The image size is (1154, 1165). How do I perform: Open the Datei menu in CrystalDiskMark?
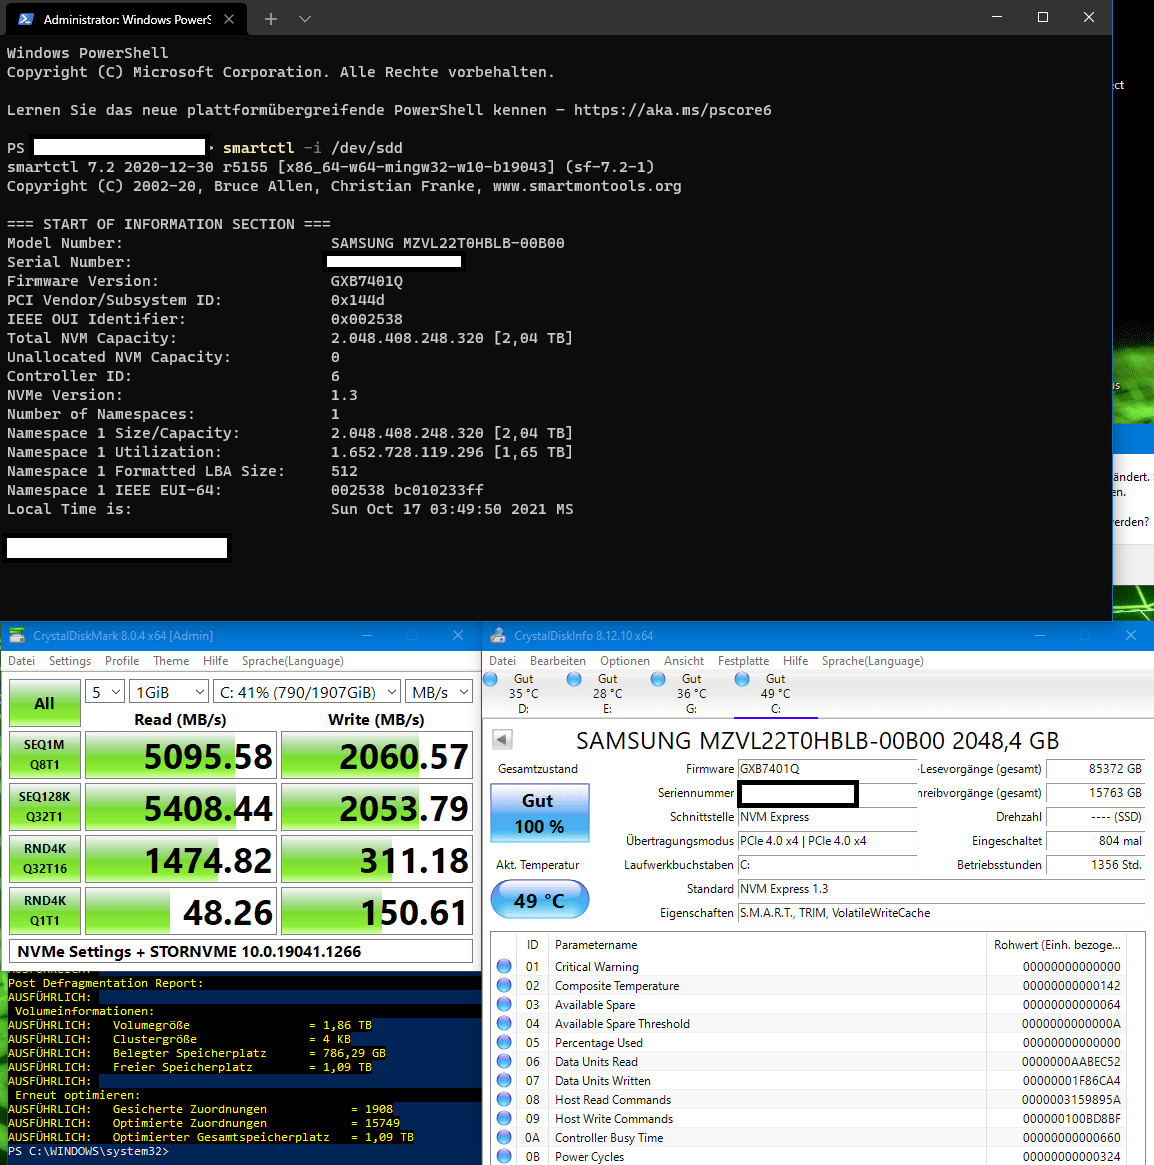tap(22, 661)
